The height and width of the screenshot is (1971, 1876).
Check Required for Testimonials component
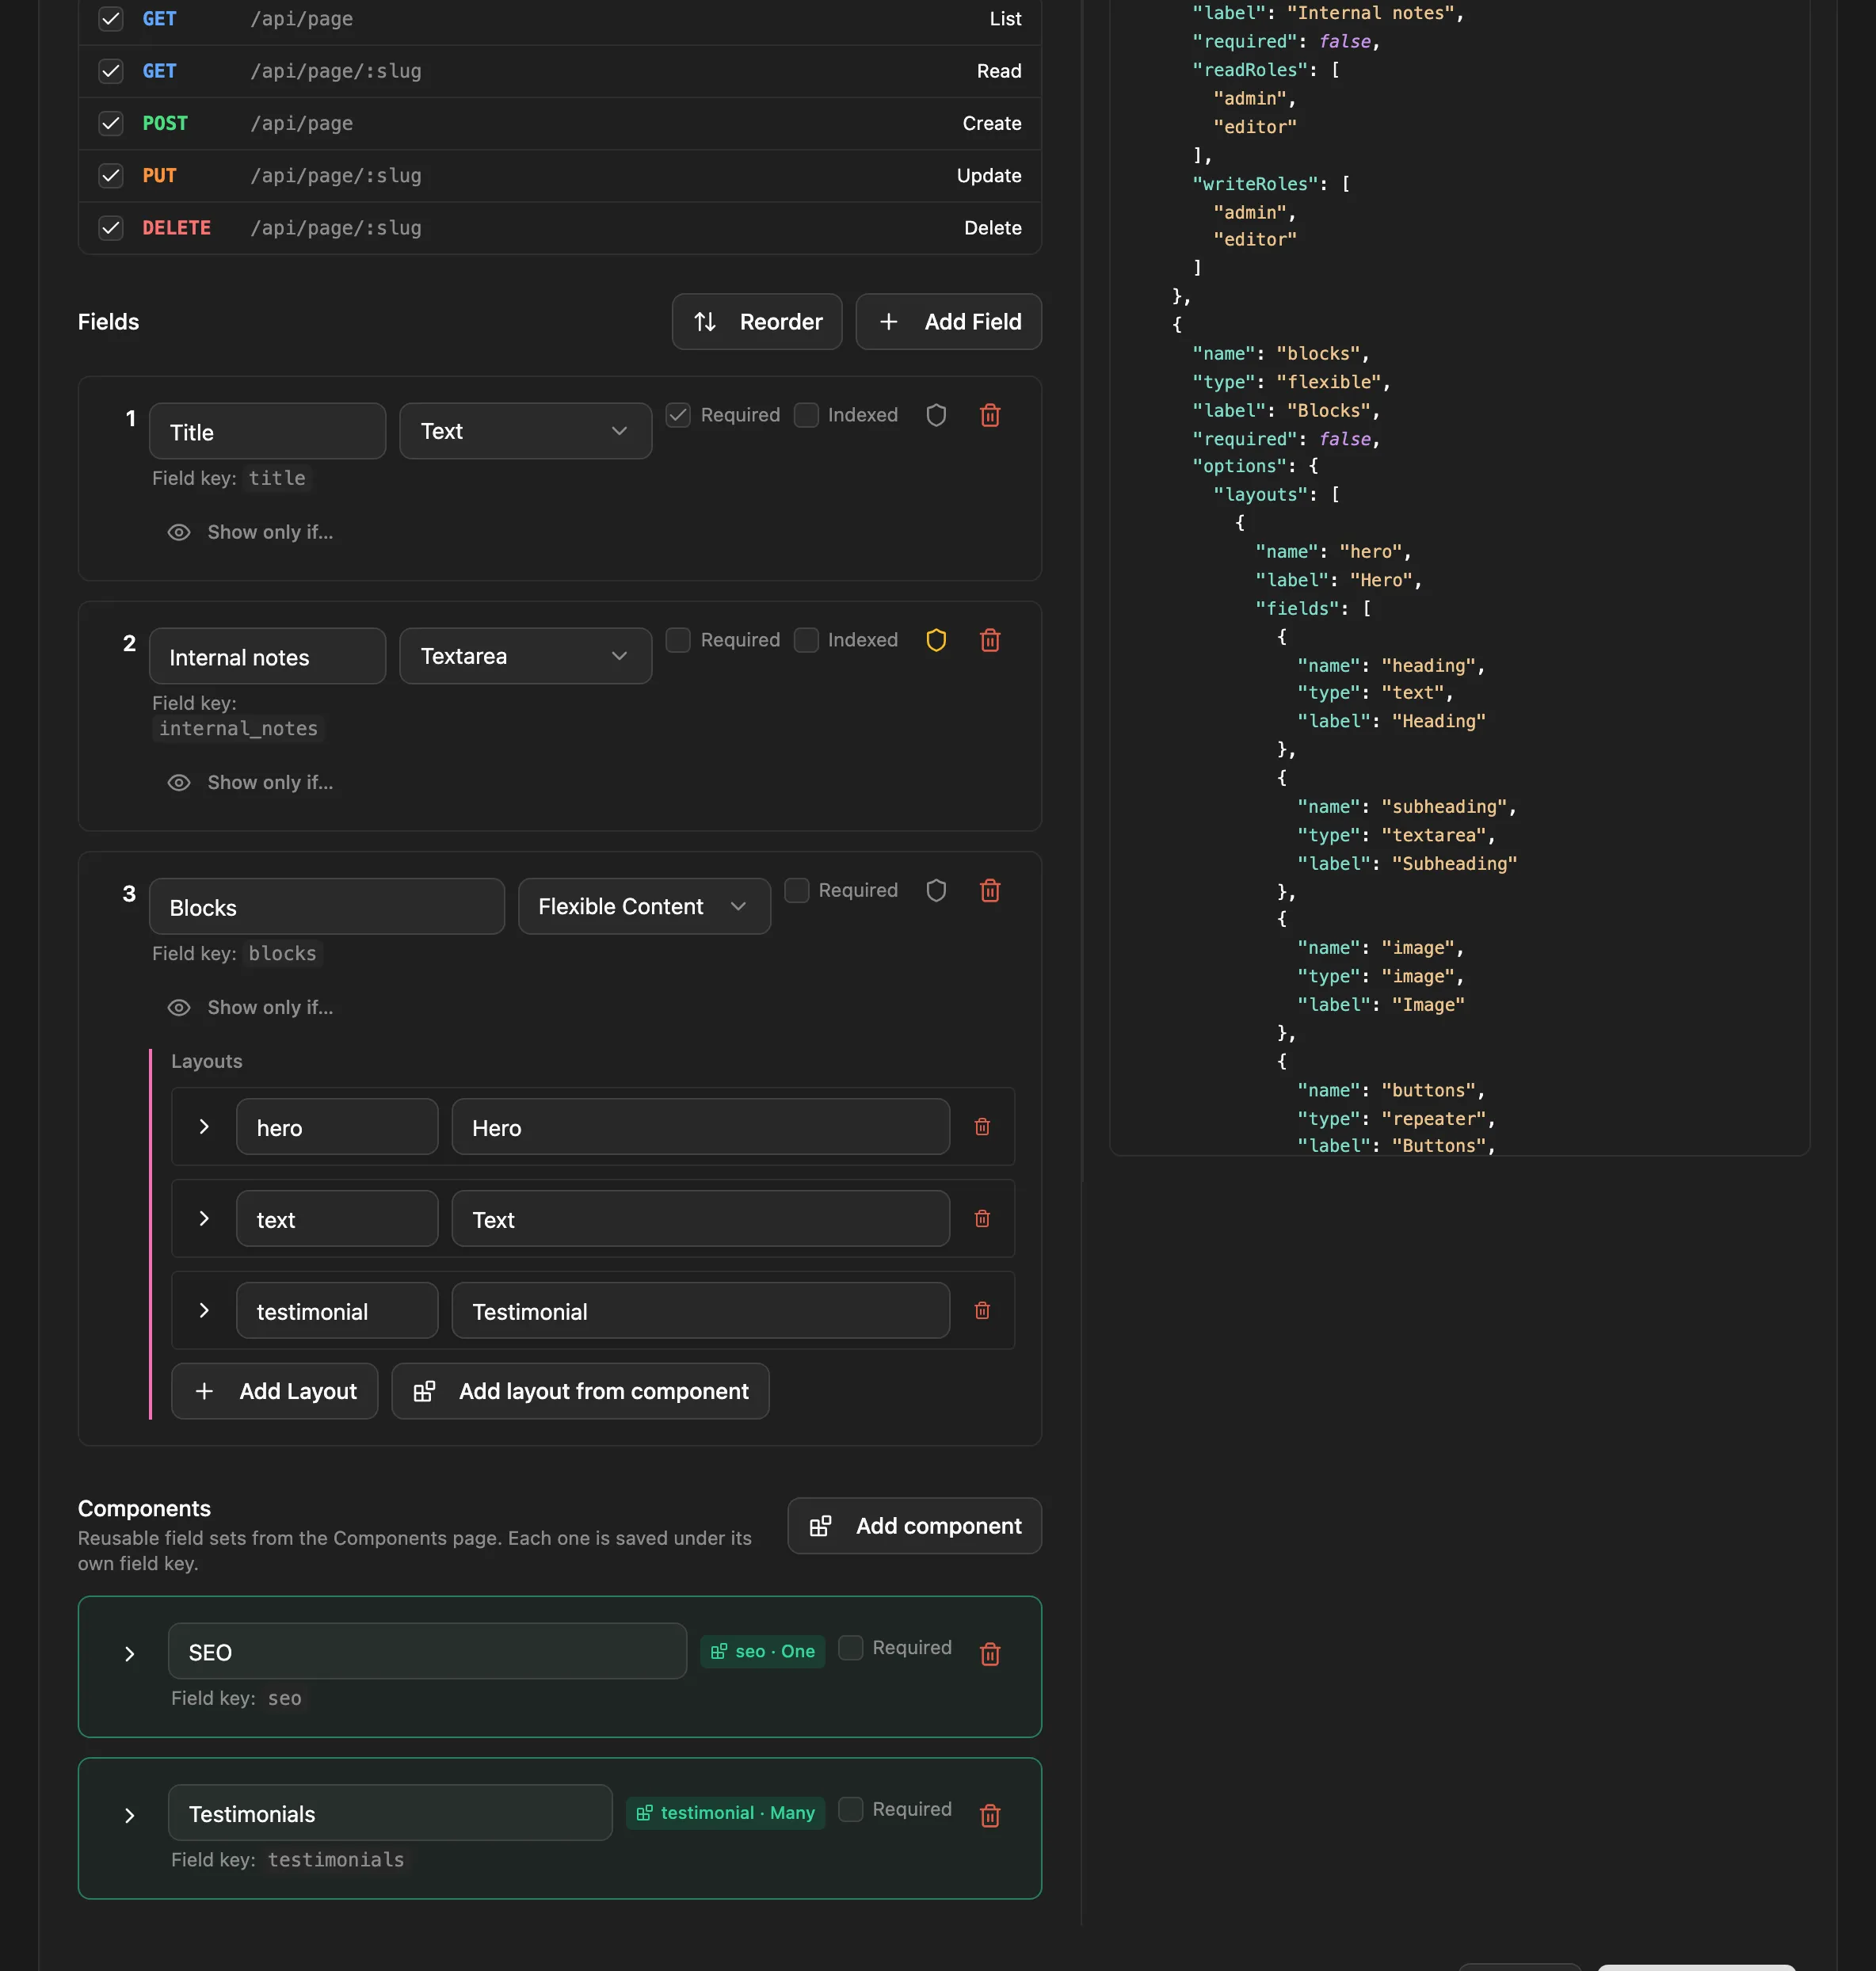click(850, 1809)
